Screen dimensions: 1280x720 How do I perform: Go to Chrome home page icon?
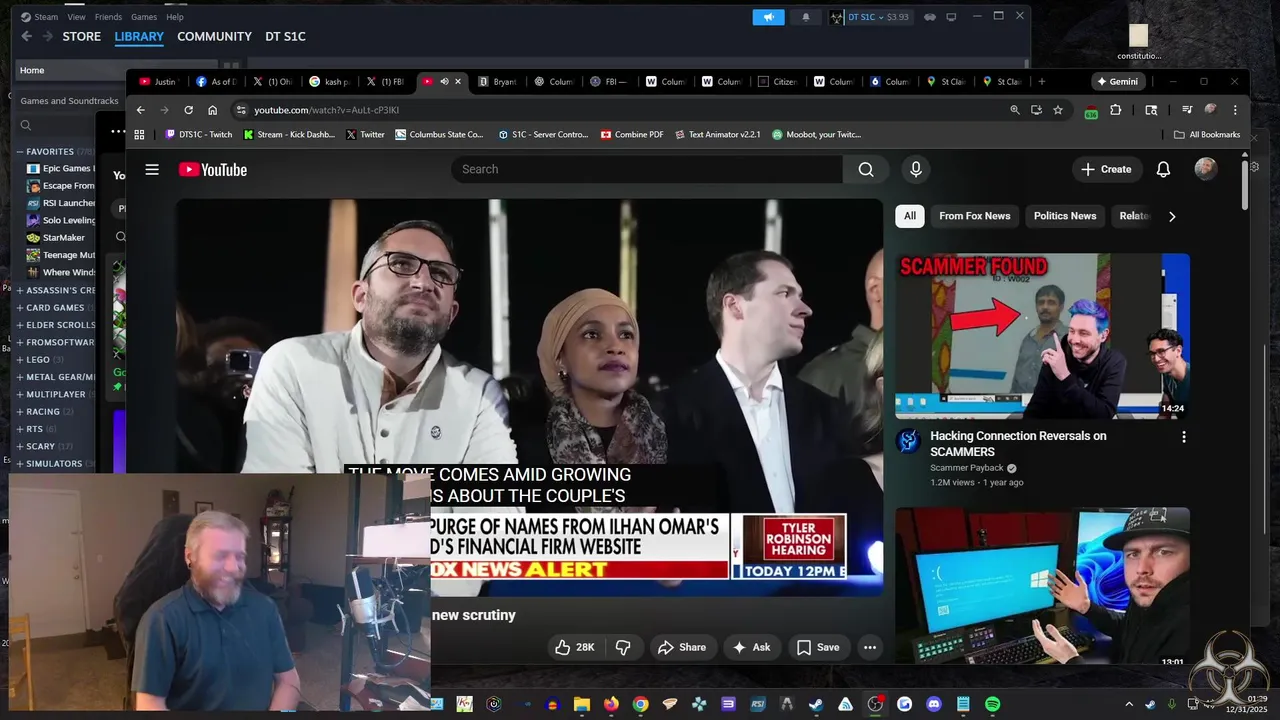click(x=212, y=110)
